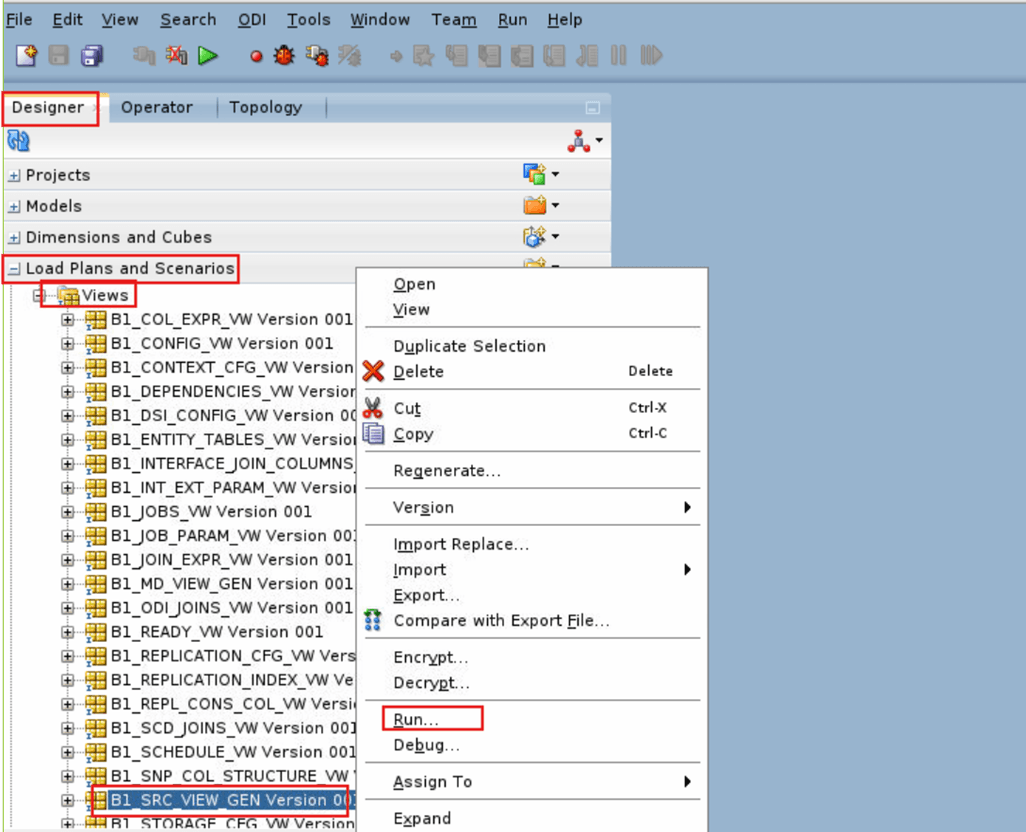Collapse the Load Plans and Scenarios section

14,269
